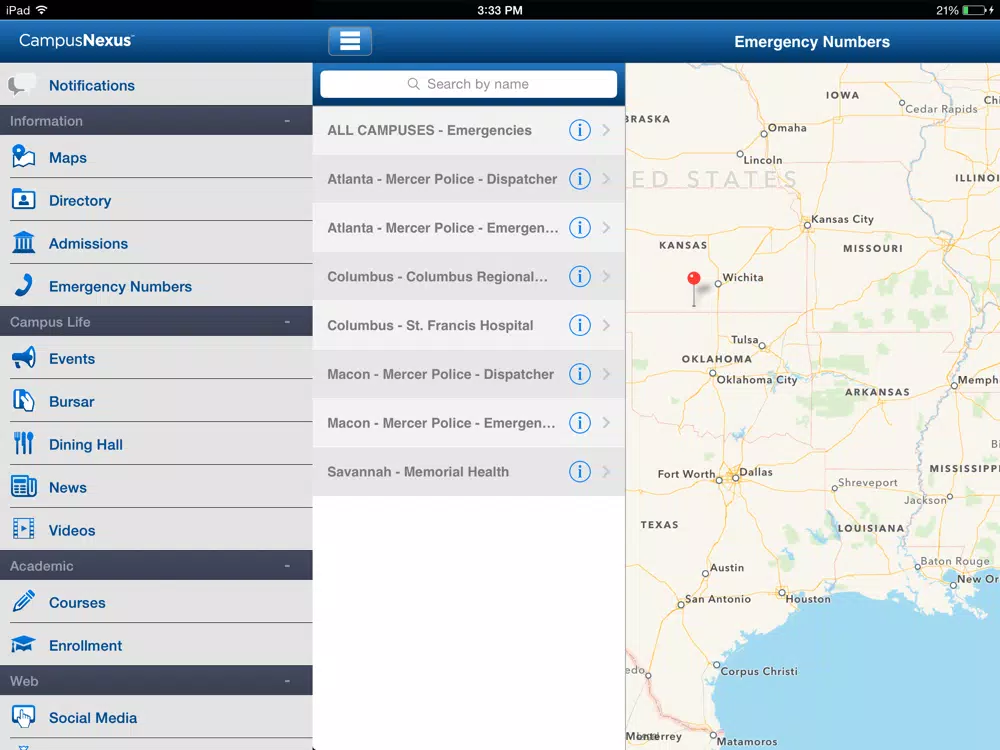Select 'Macon - Mercer Police - Emergen...' row text
Viewport: 1000px width, 750px height.
pyautogui.click(x=441, y=423)
